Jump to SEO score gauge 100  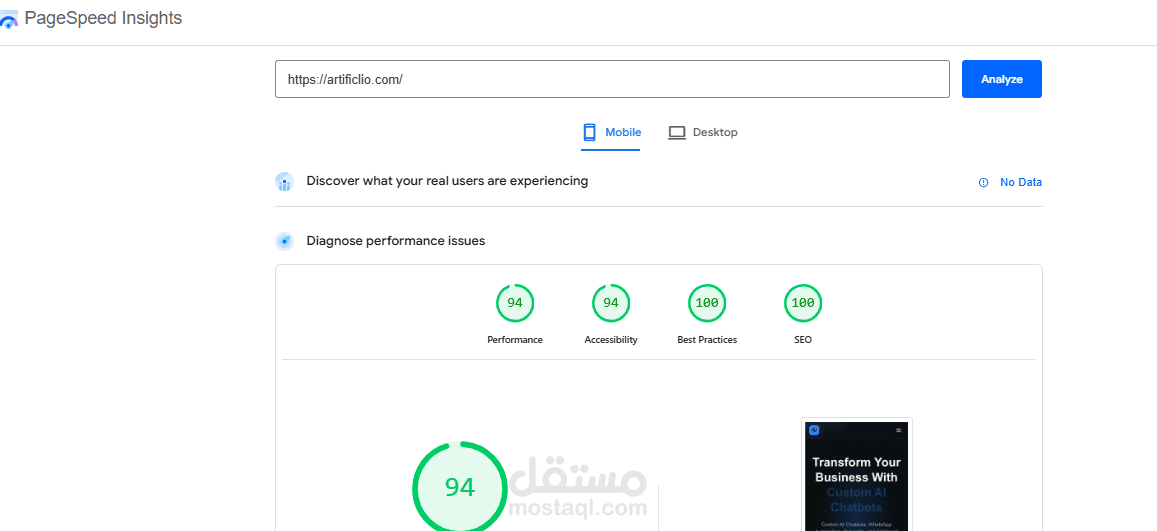[x=803, y=303]
